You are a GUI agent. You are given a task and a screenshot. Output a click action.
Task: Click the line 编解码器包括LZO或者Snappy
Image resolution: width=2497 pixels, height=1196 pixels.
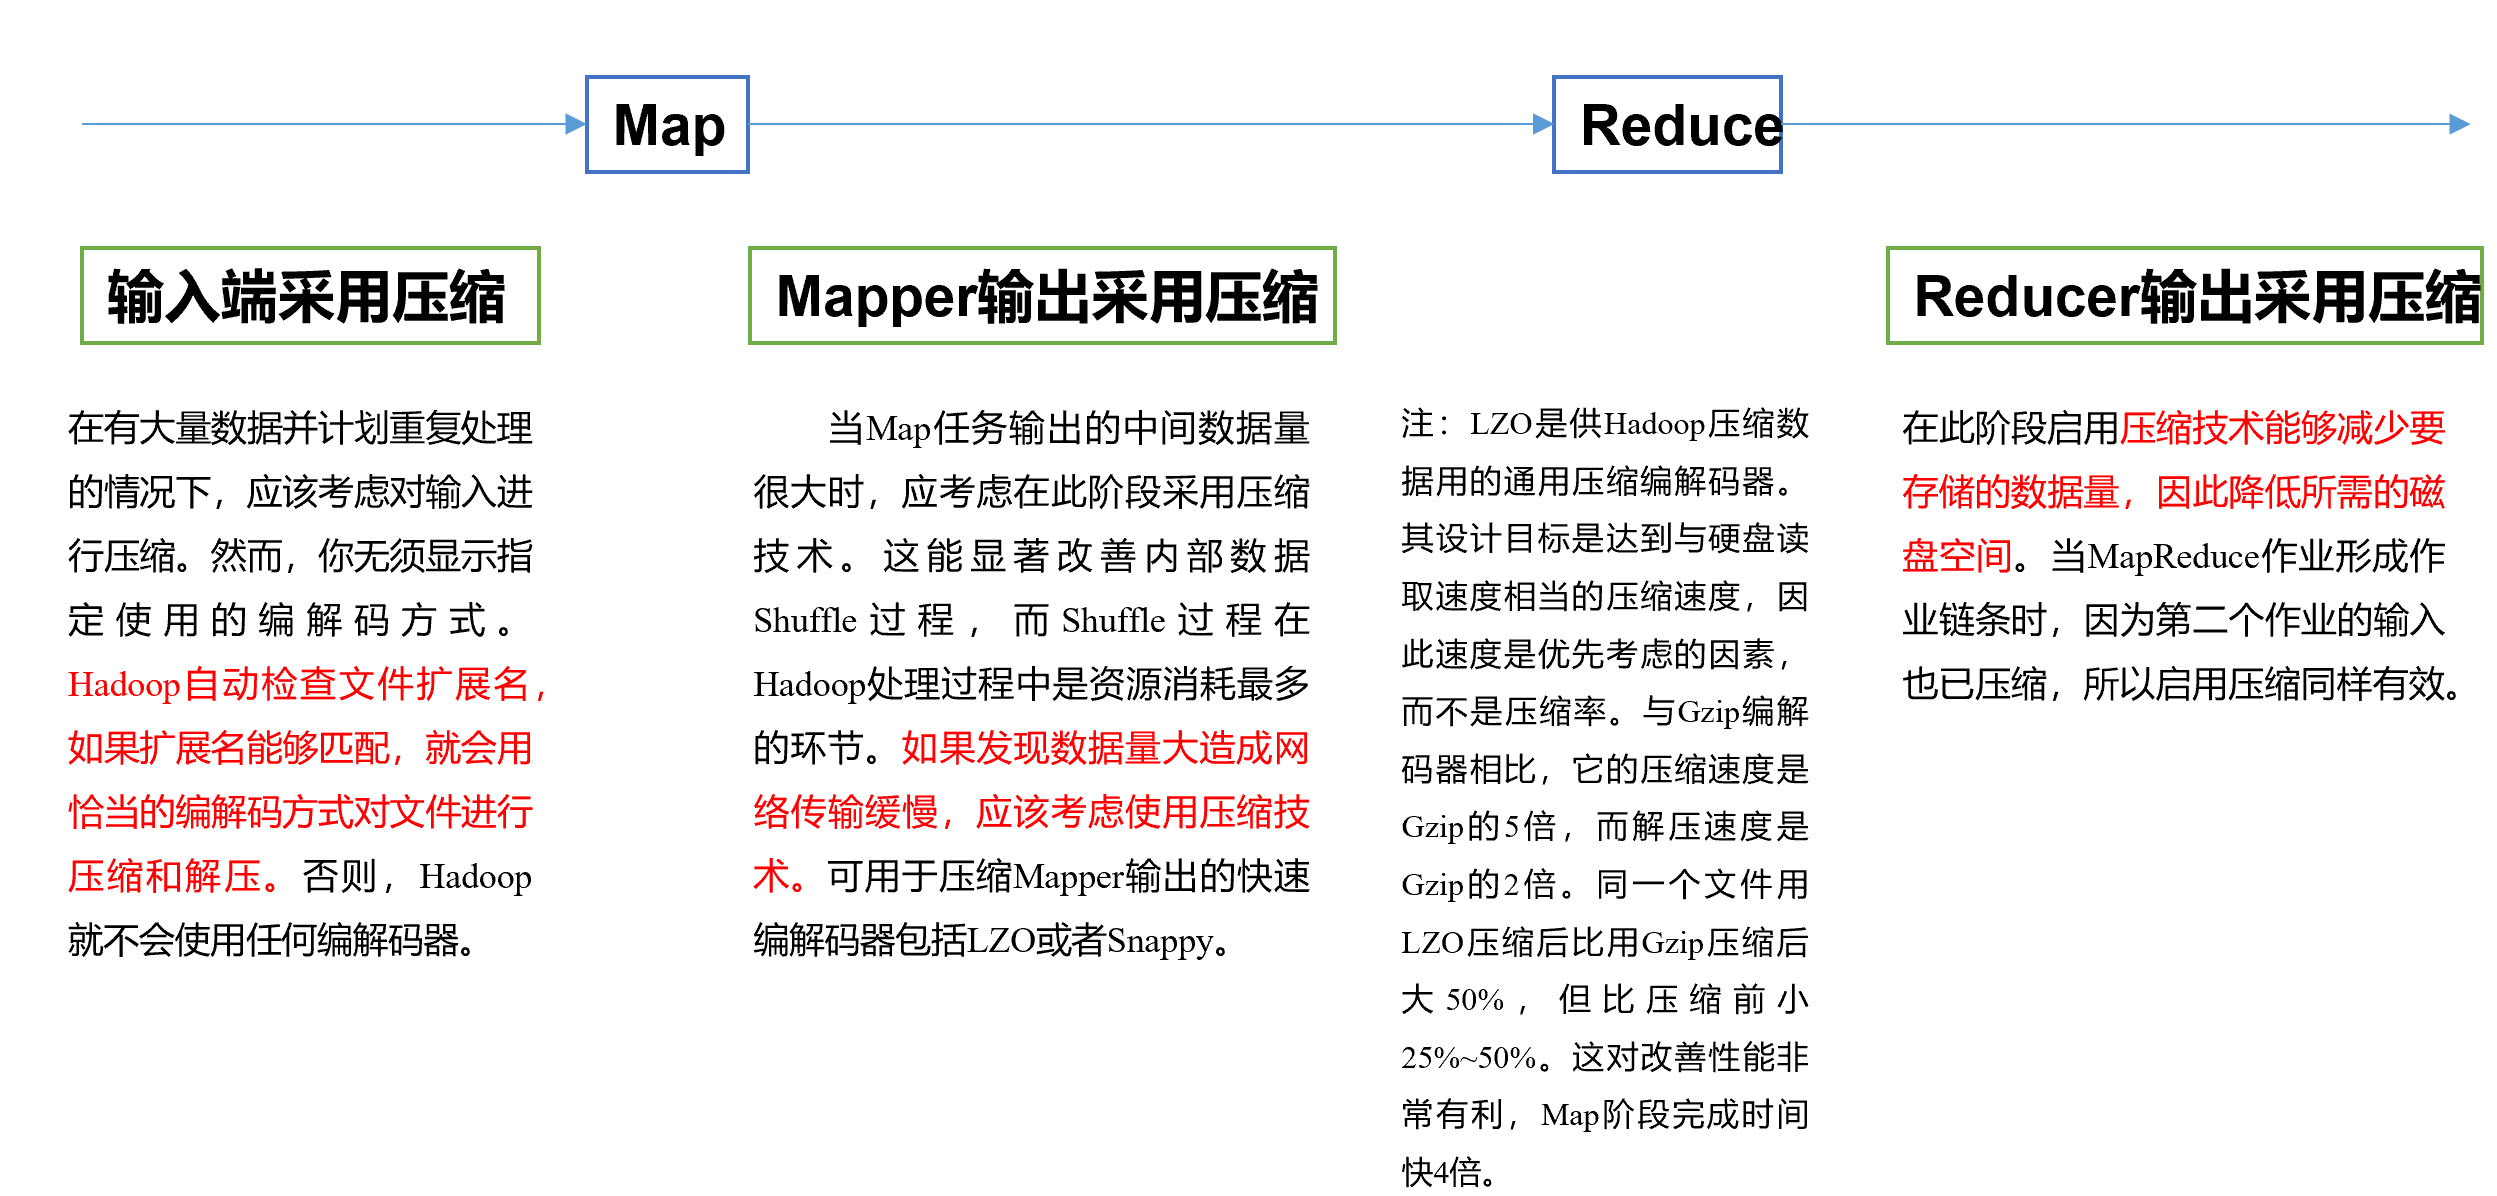991,940
